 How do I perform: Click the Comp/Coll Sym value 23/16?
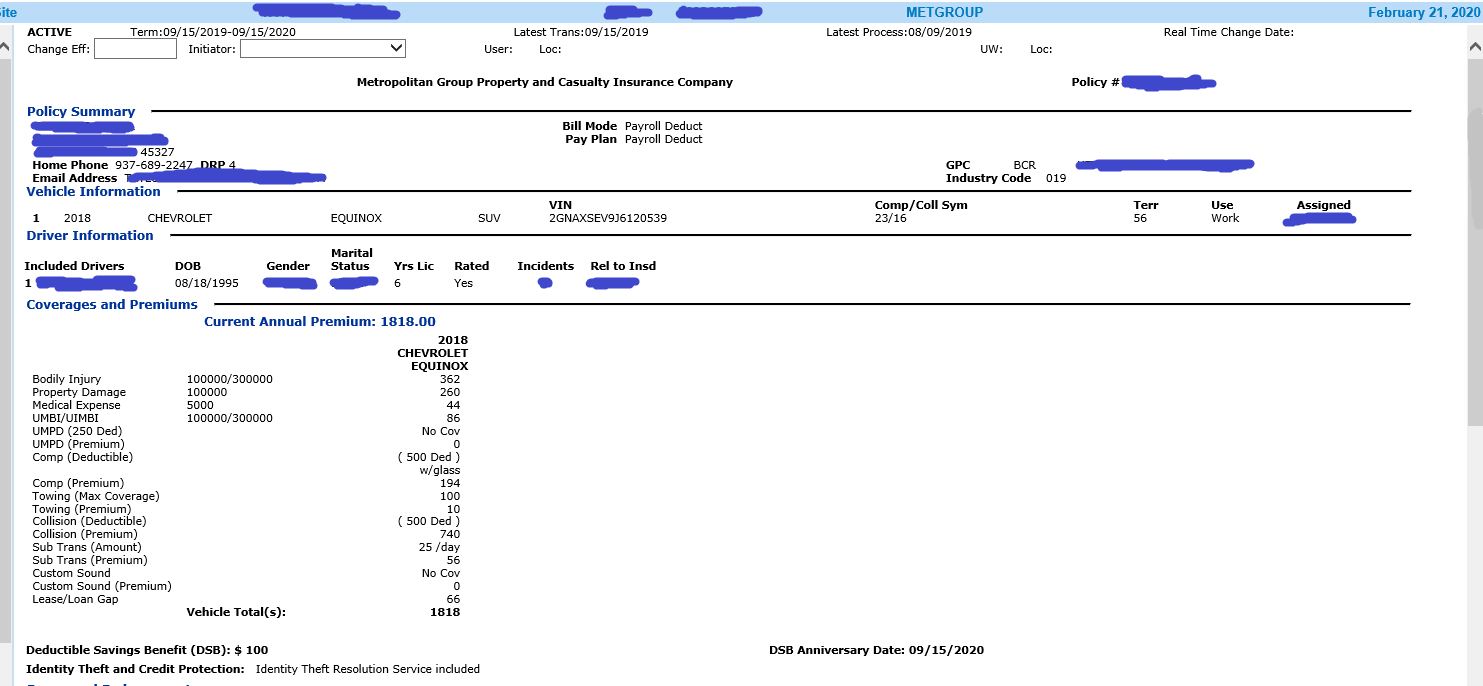pos(891,218)
